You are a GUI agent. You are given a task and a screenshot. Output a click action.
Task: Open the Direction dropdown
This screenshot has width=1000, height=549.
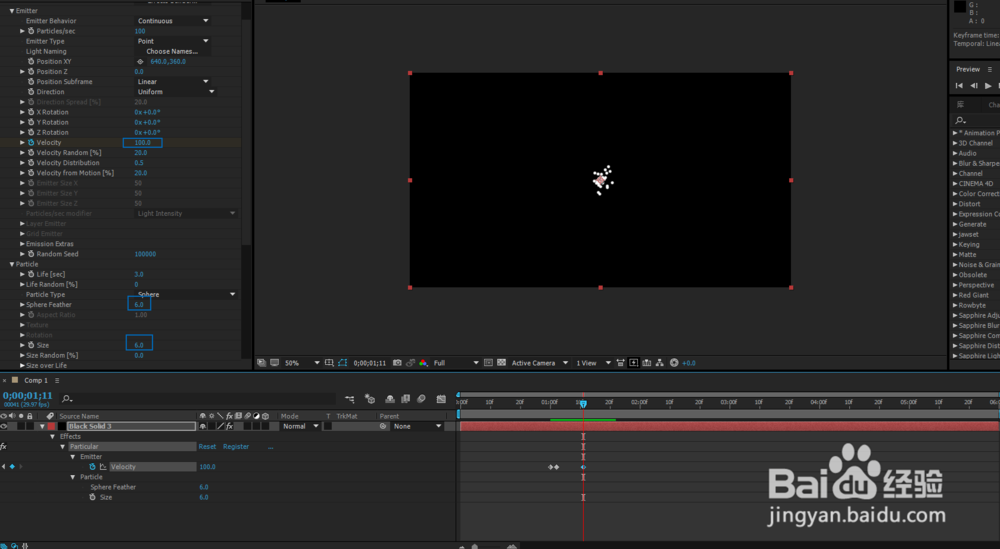[176, 92]
